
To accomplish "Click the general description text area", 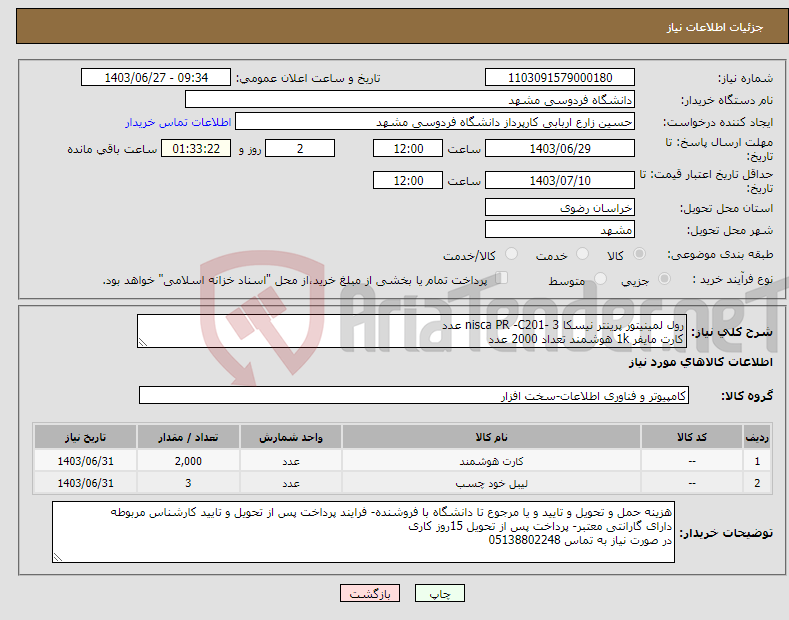I will [411, 331].
